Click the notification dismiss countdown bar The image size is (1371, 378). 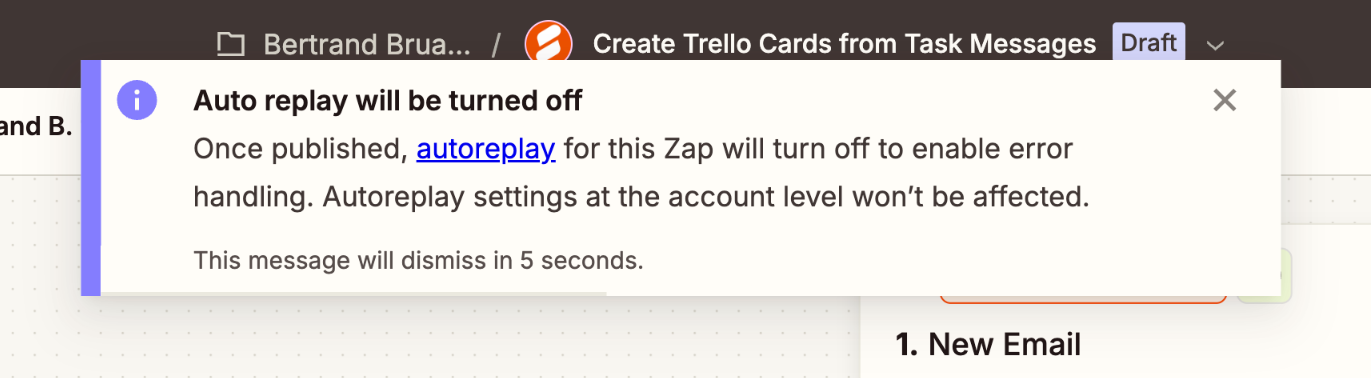coord(354,294)
